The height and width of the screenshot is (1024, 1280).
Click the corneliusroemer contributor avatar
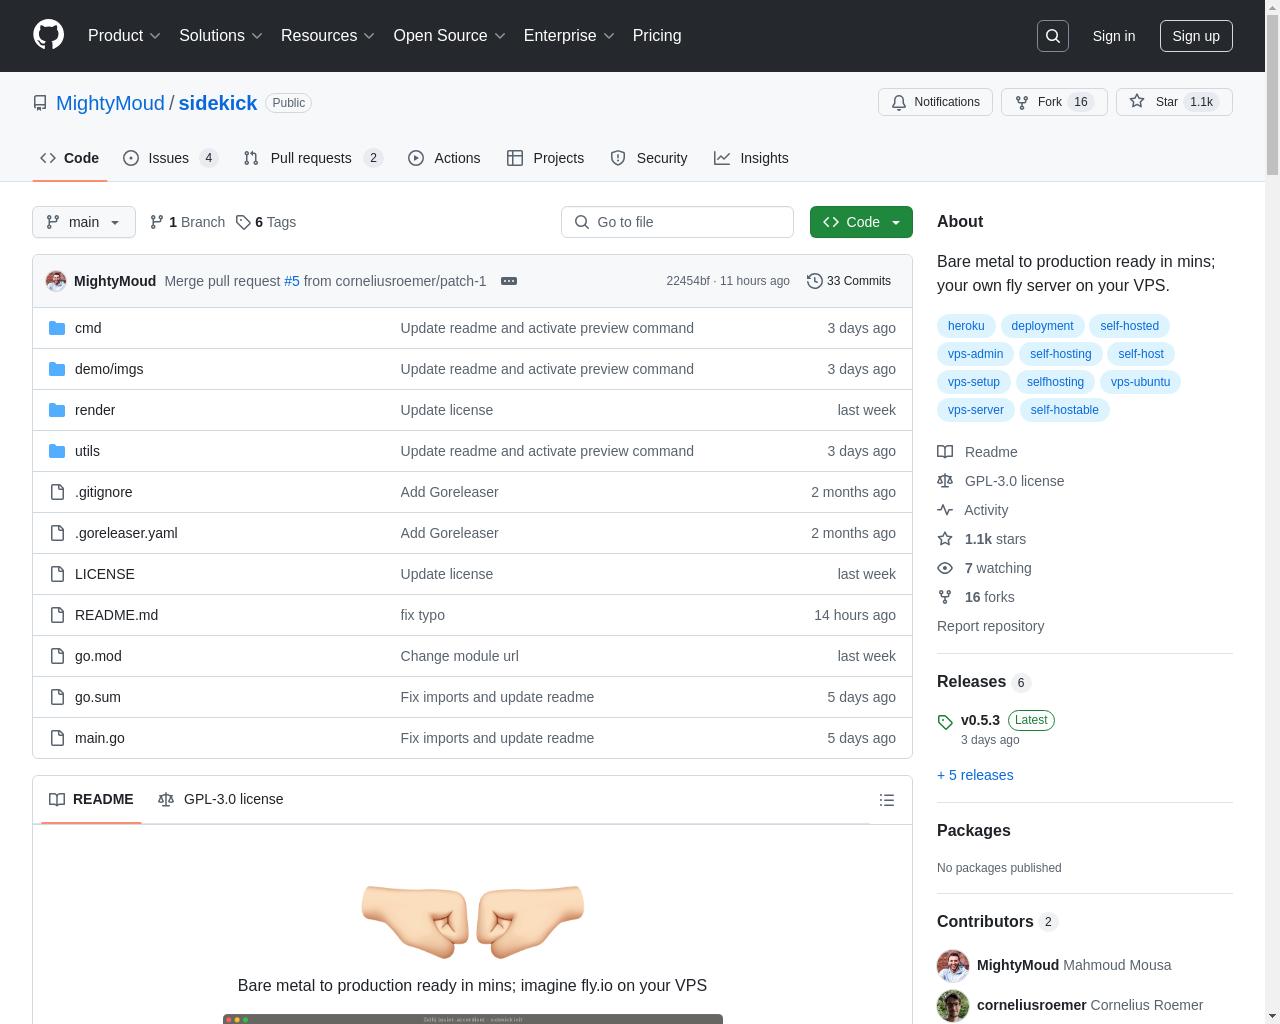953,1005
